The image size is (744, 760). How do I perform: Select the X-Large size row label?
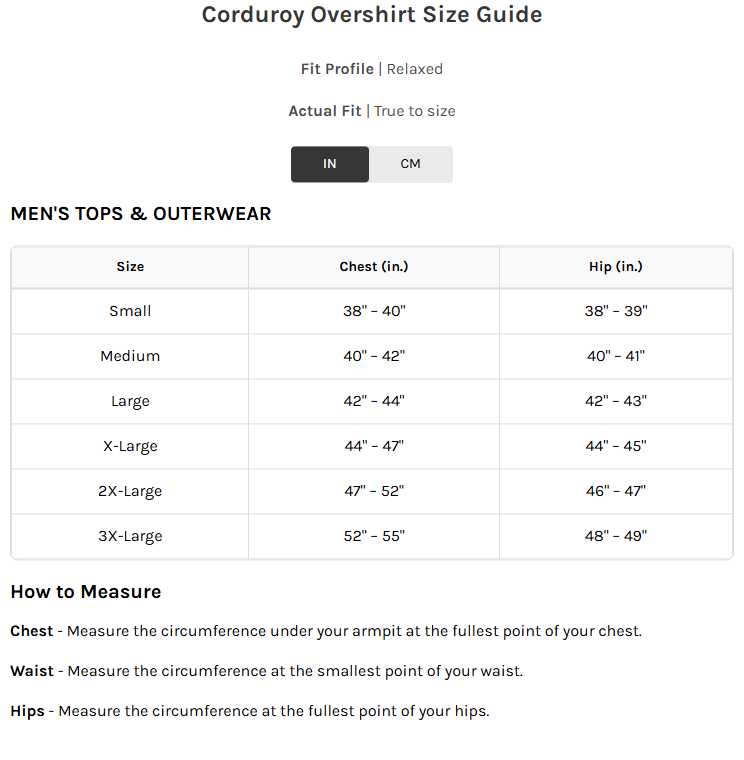coord(130,446)
